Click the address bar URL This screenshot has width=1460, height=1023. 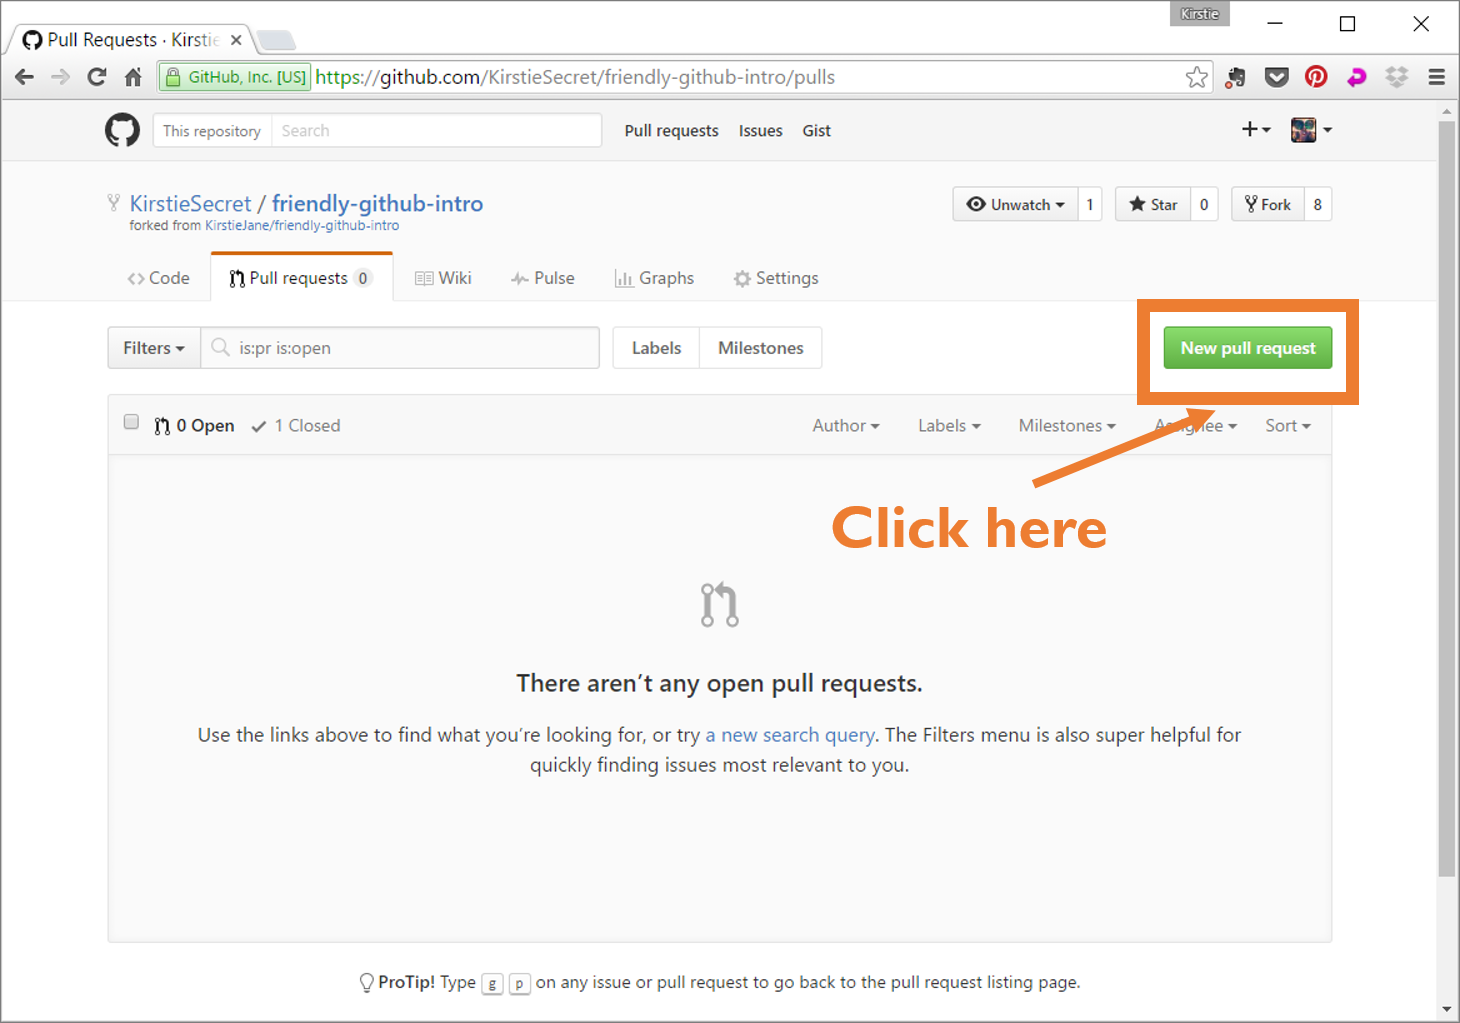click(x=575, y=77)
